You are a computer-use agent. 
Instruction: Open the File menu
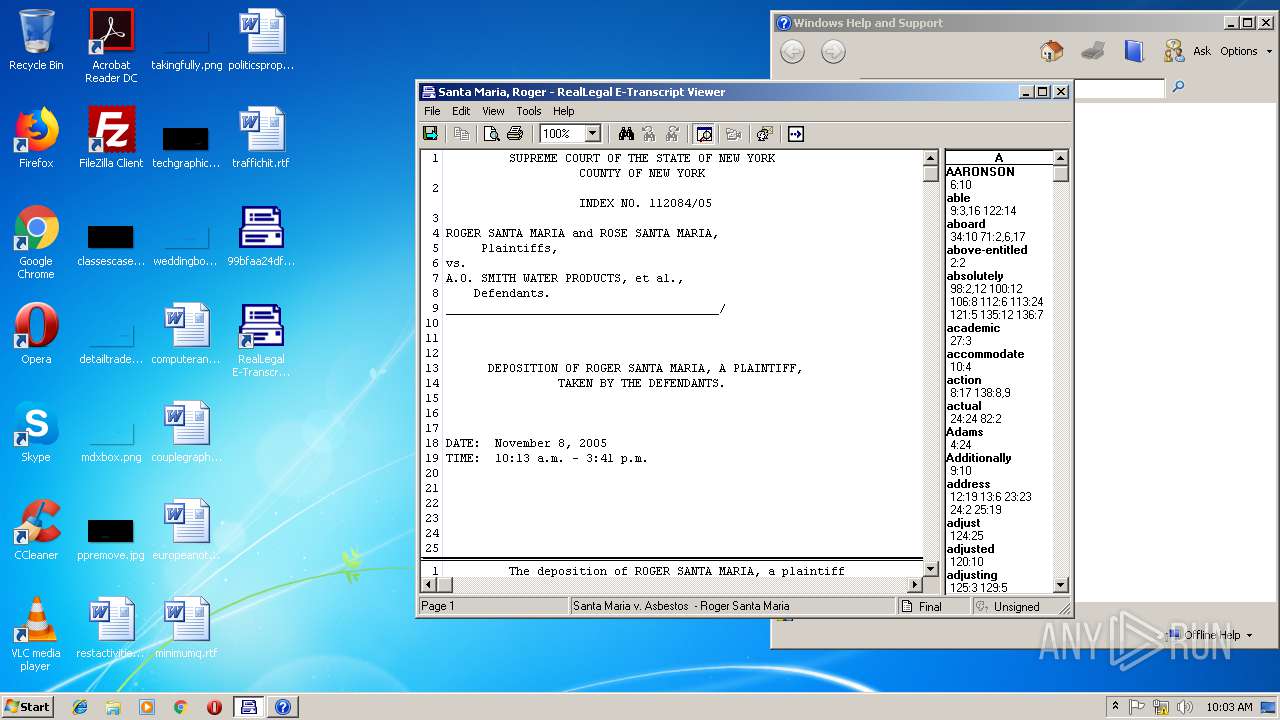point(432,111)
